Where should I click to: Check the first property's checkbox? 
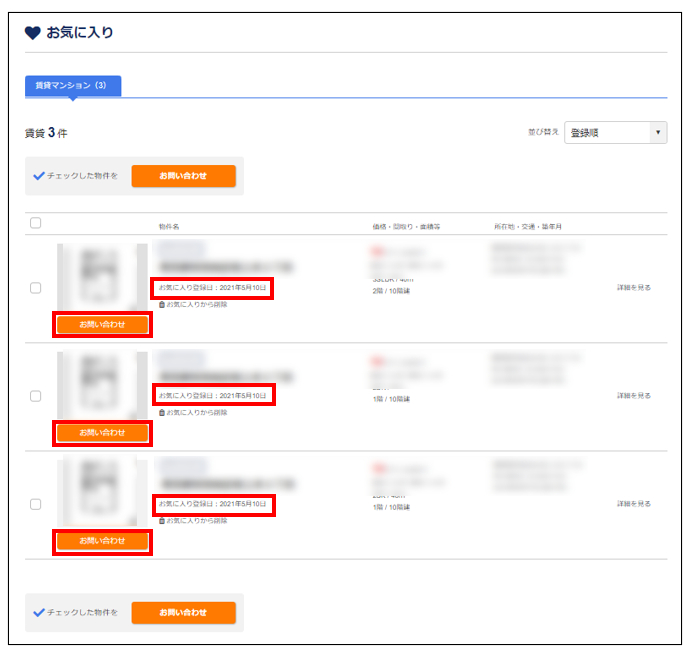click(36, 288)
